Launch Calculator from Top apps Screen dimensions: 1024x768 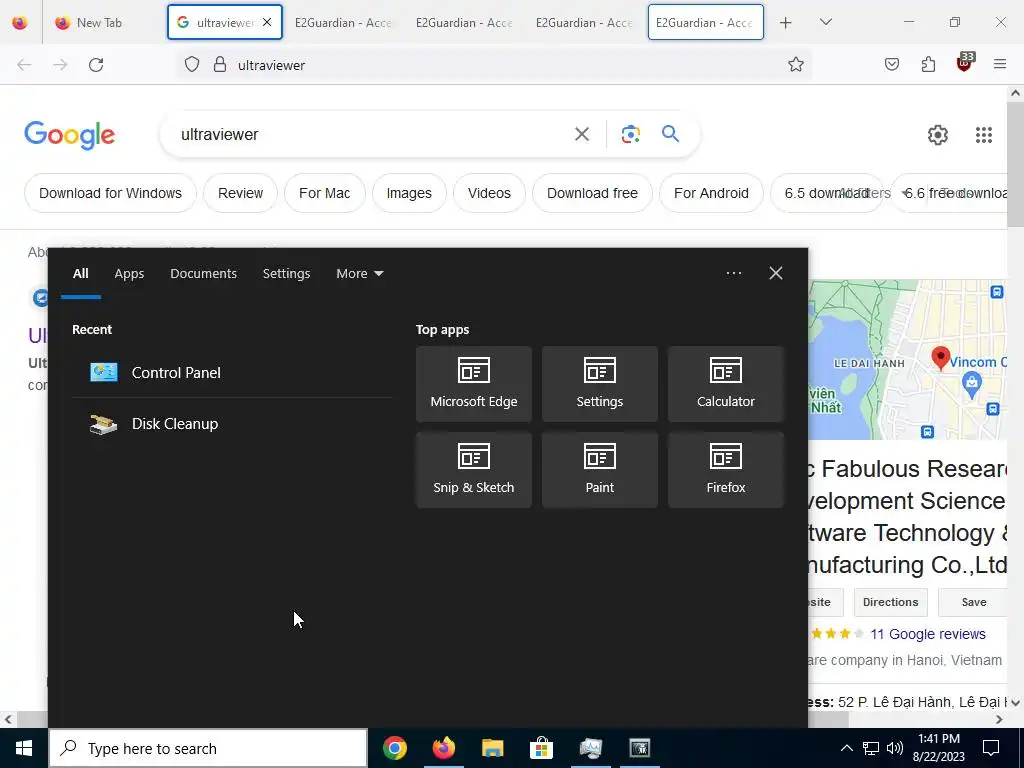click(x=726, y=384)
